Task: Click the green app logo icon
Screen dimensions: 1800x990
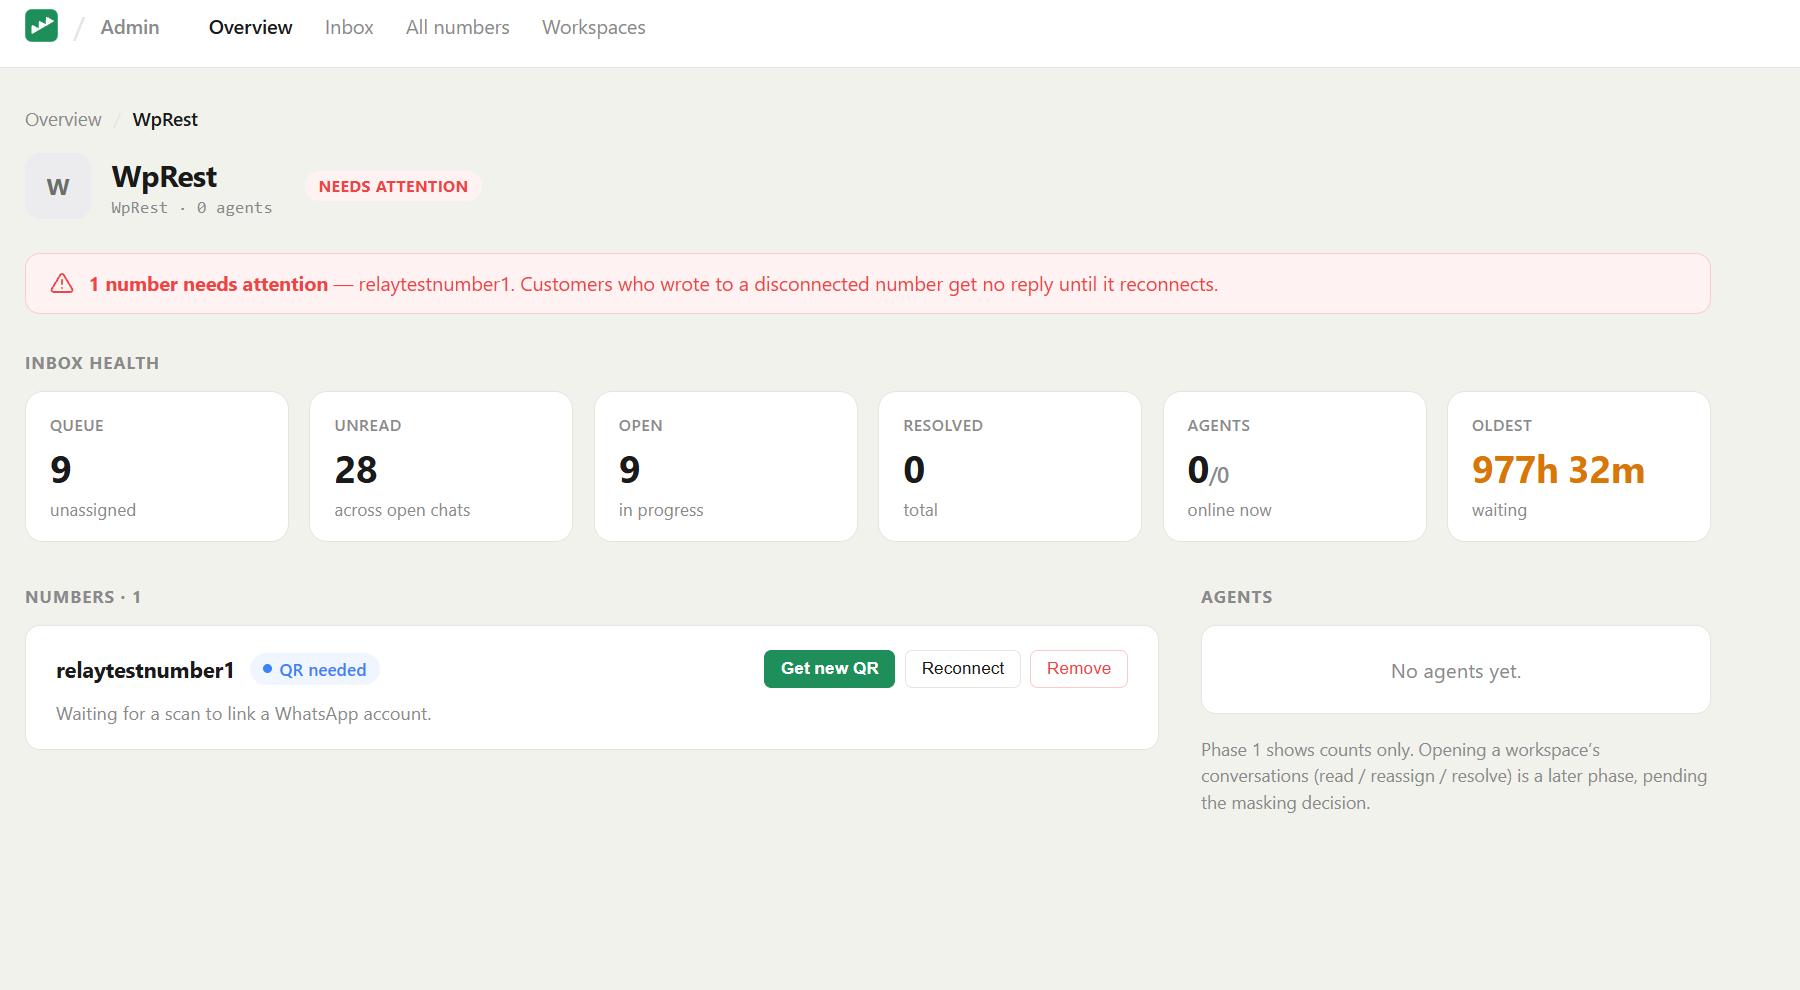Action: (41, 26)
